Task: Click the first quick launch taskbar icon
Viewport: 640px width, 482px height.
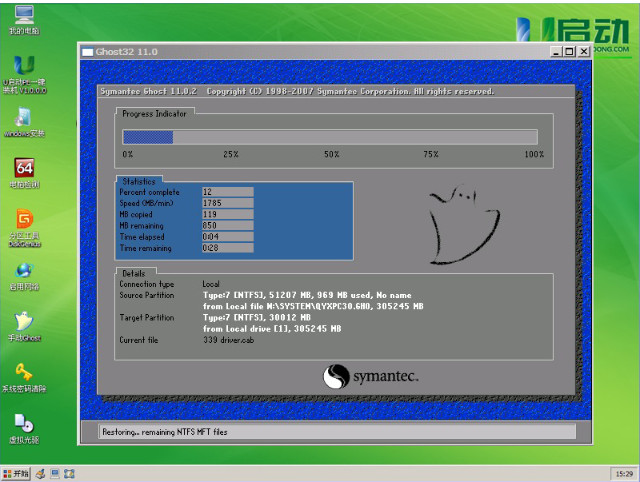Action: (x=41, y=472)
